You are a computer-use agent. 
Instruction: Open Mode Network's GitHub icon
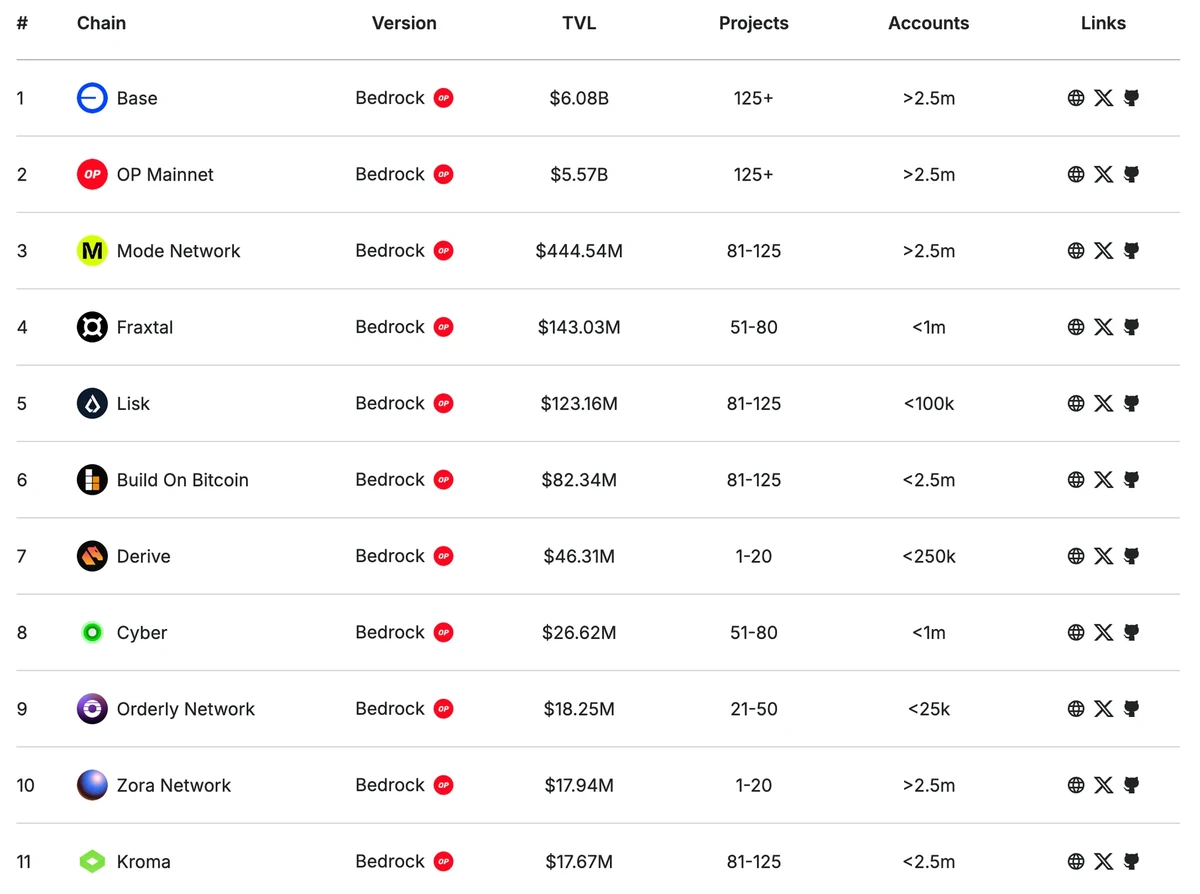click(x=1131, y=251)
